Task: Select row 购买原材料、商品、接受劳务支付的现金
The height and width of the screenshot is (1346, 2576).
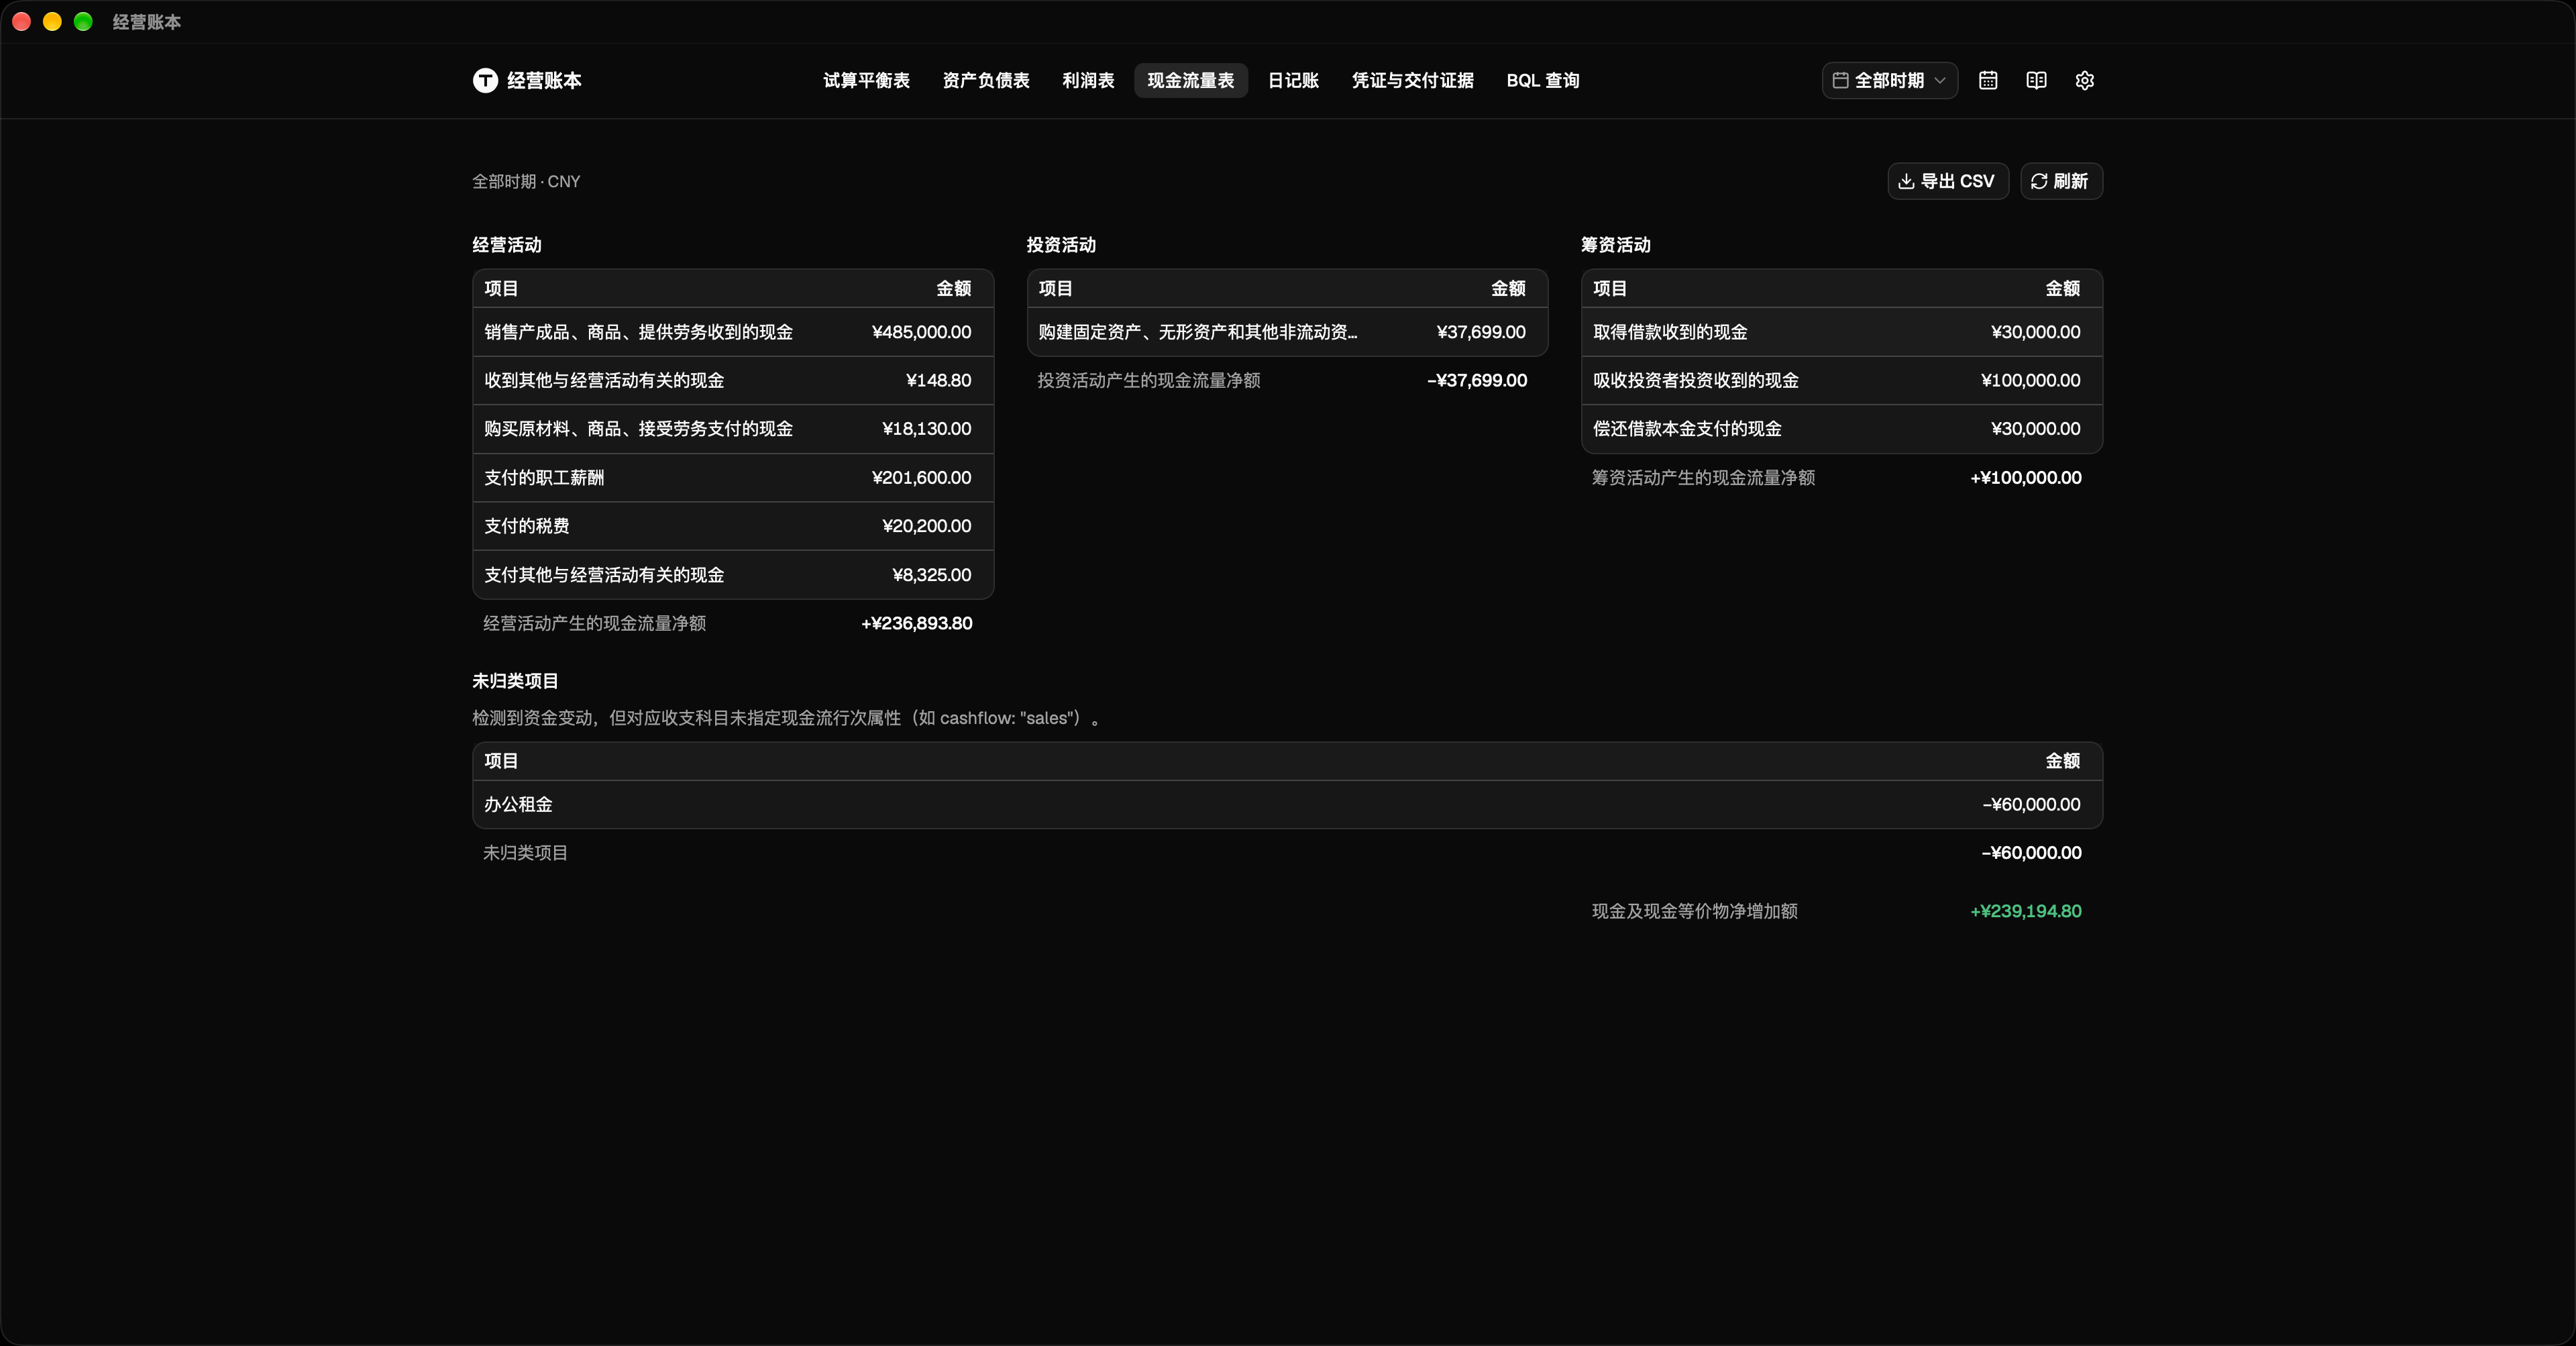Action: pos(732,429)
